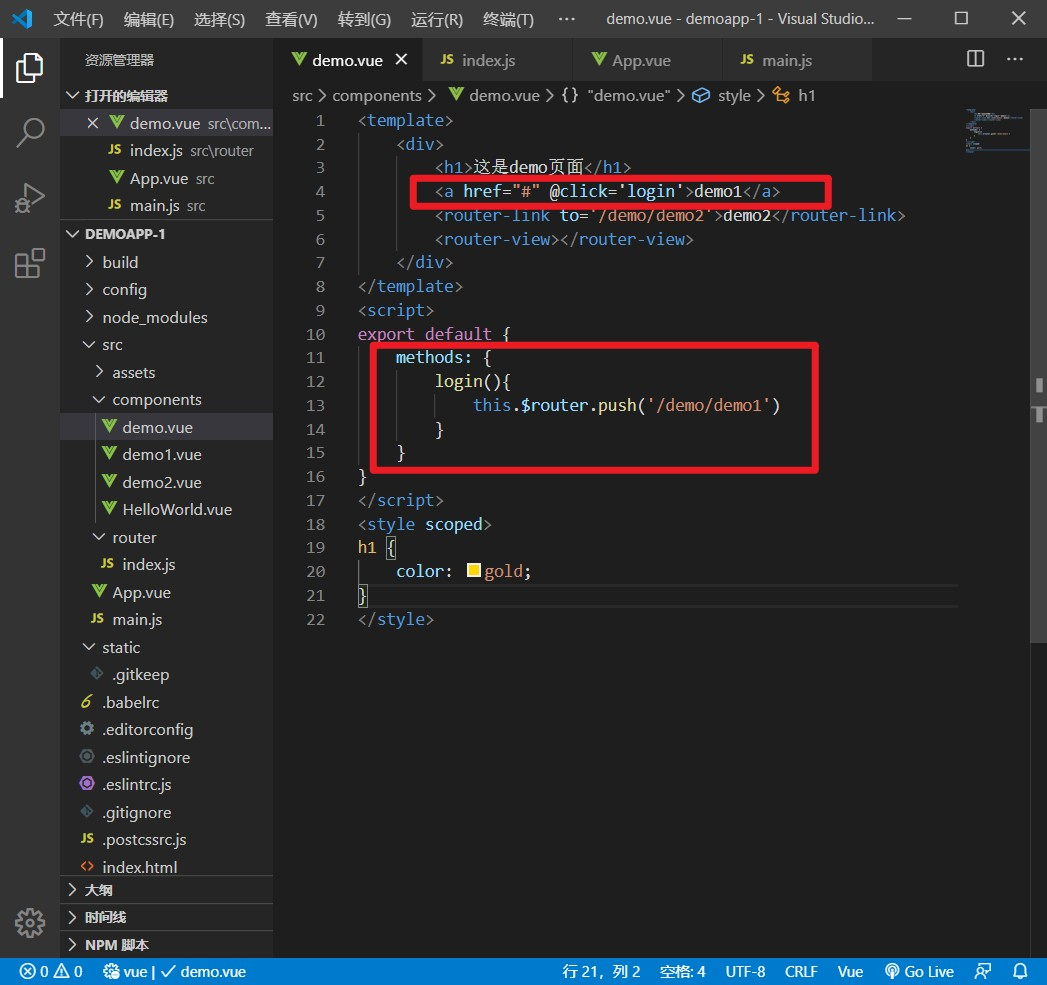Click the gold color swatch on line 20

coord(473,570)
